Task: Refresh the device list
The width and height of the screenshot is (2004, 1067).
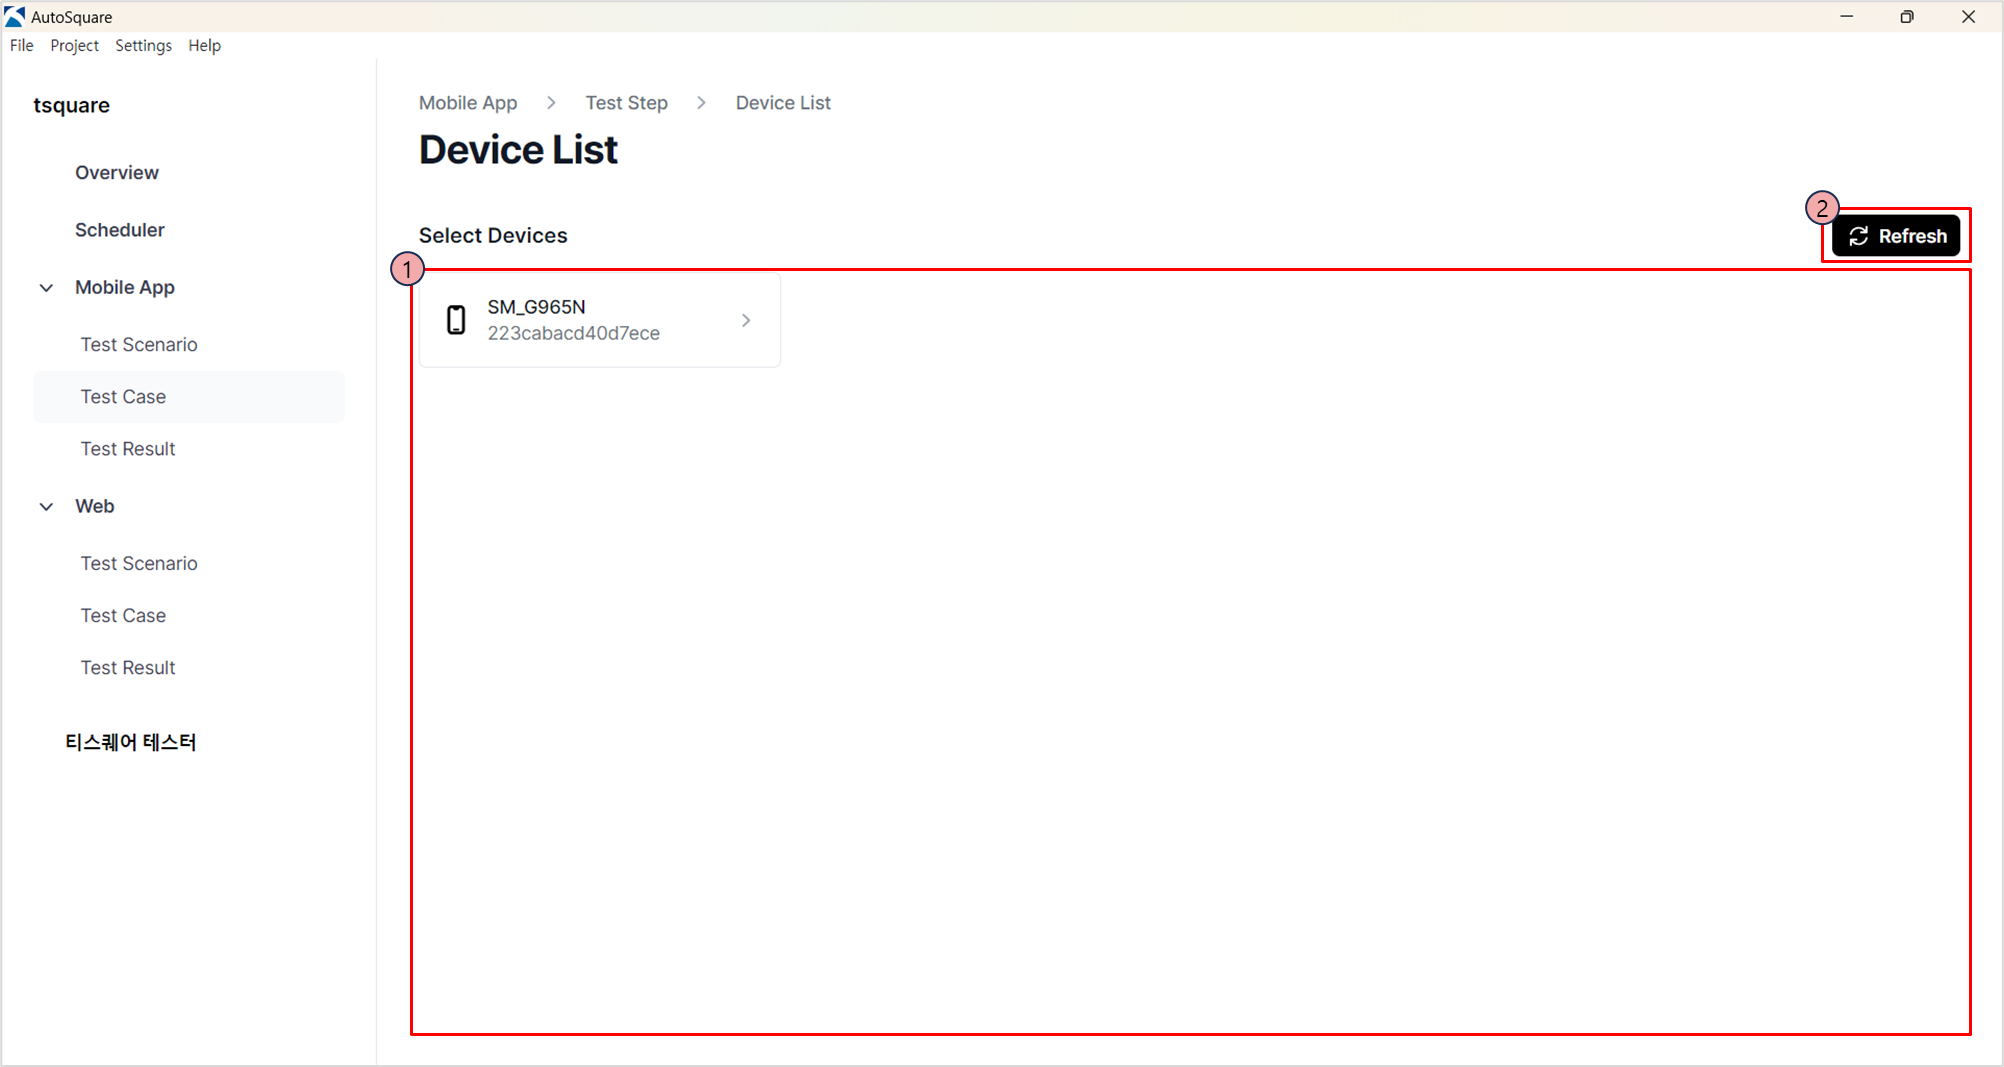Action: [x=1896, y=236]
